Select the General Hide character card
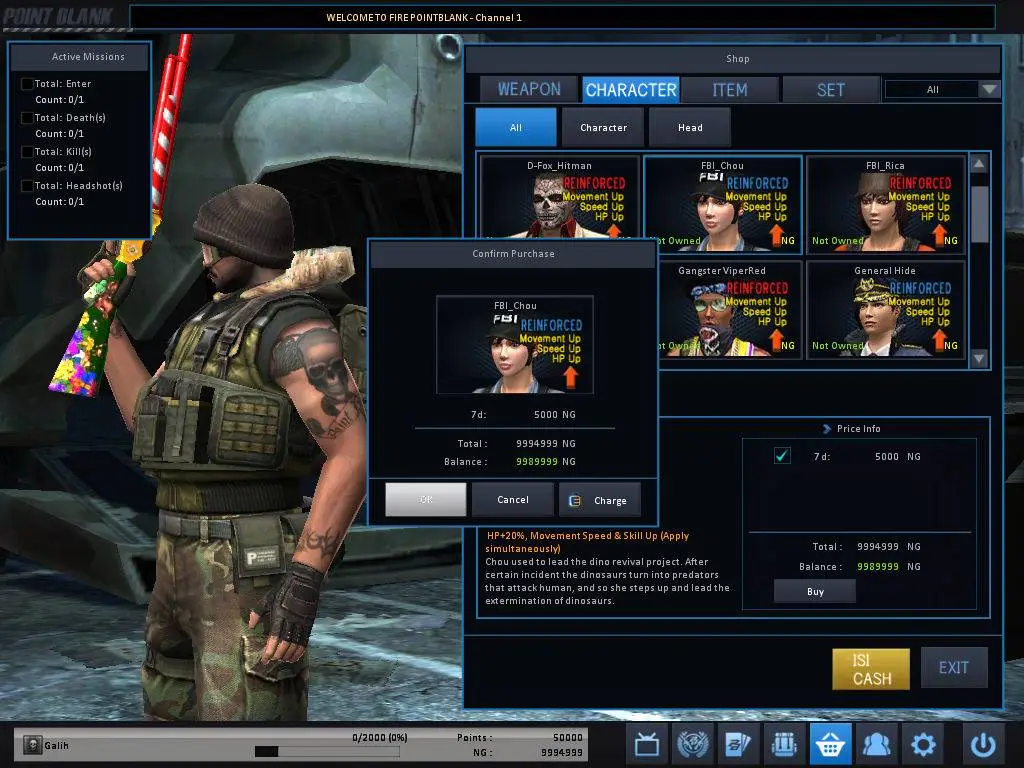 pos(886,309)
